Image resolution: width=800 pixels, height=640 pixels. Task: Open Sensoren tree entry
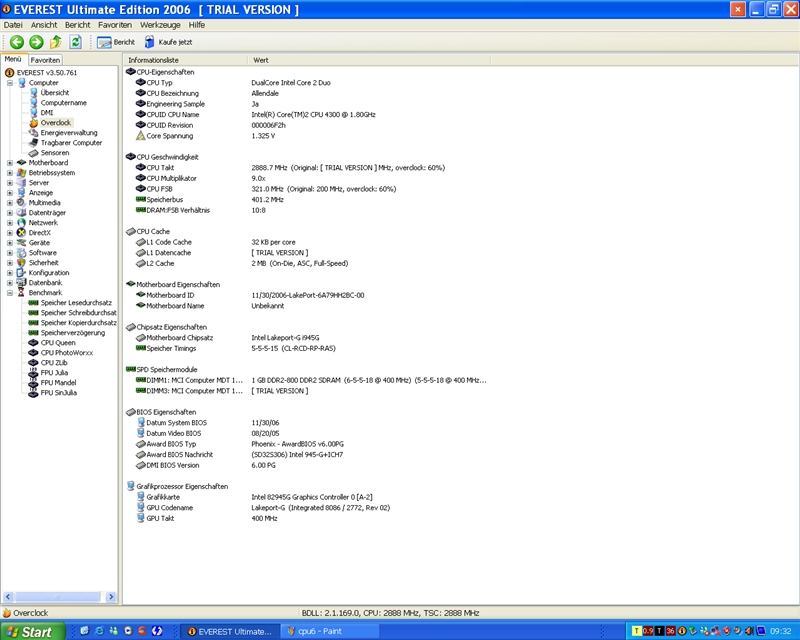55,153
